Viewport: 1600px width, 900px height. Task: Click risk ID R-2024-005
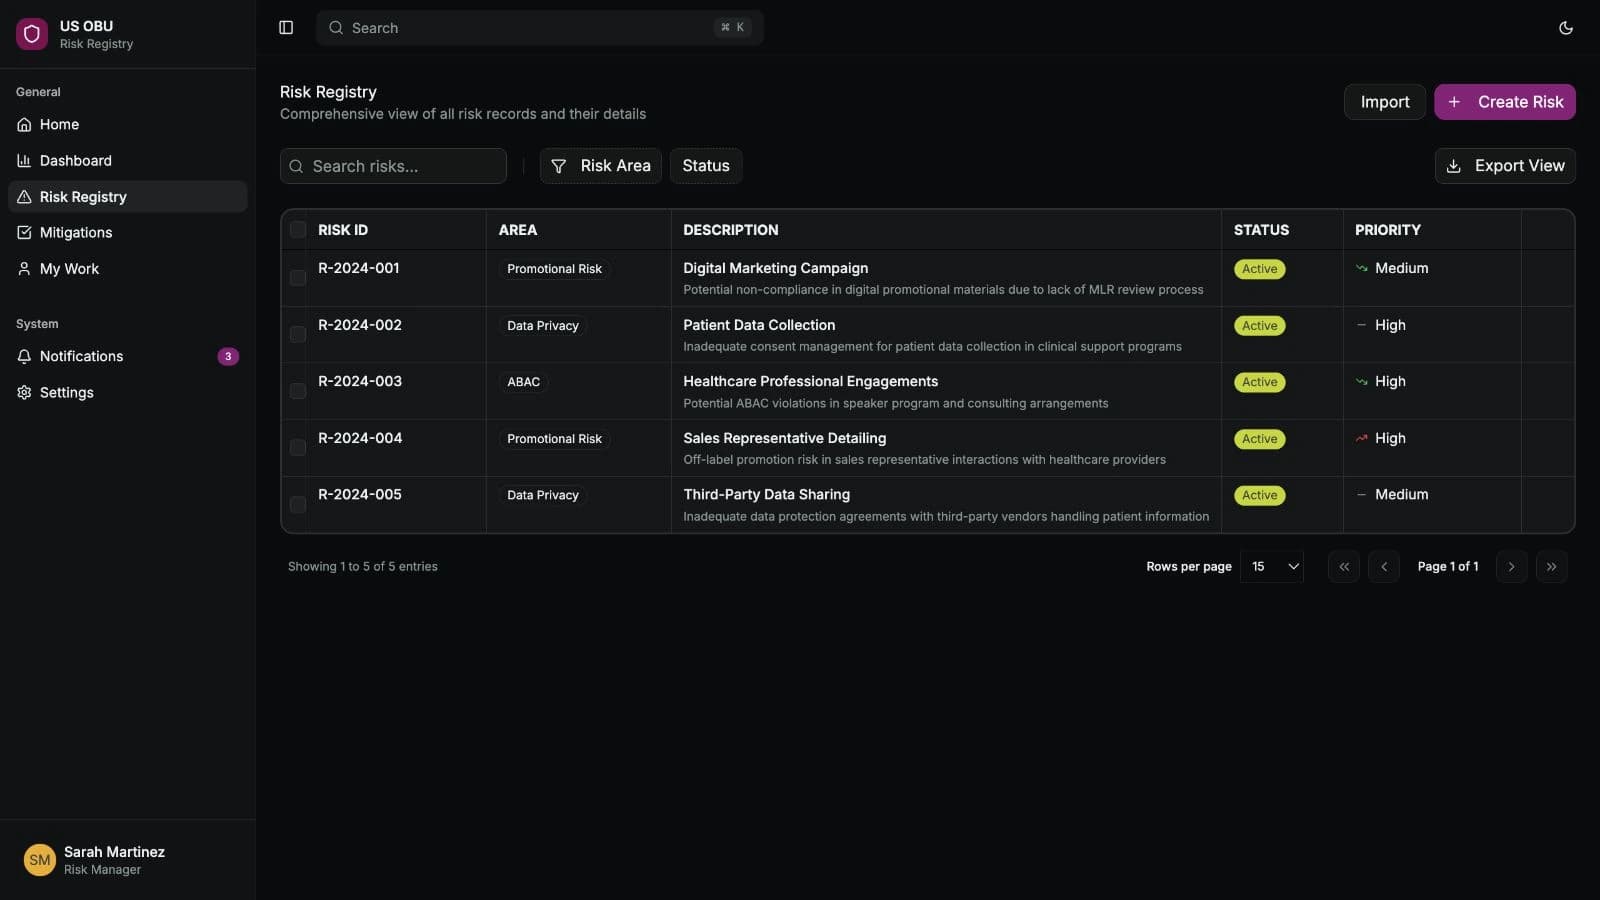pyautogui.click(x=360, y=494)
